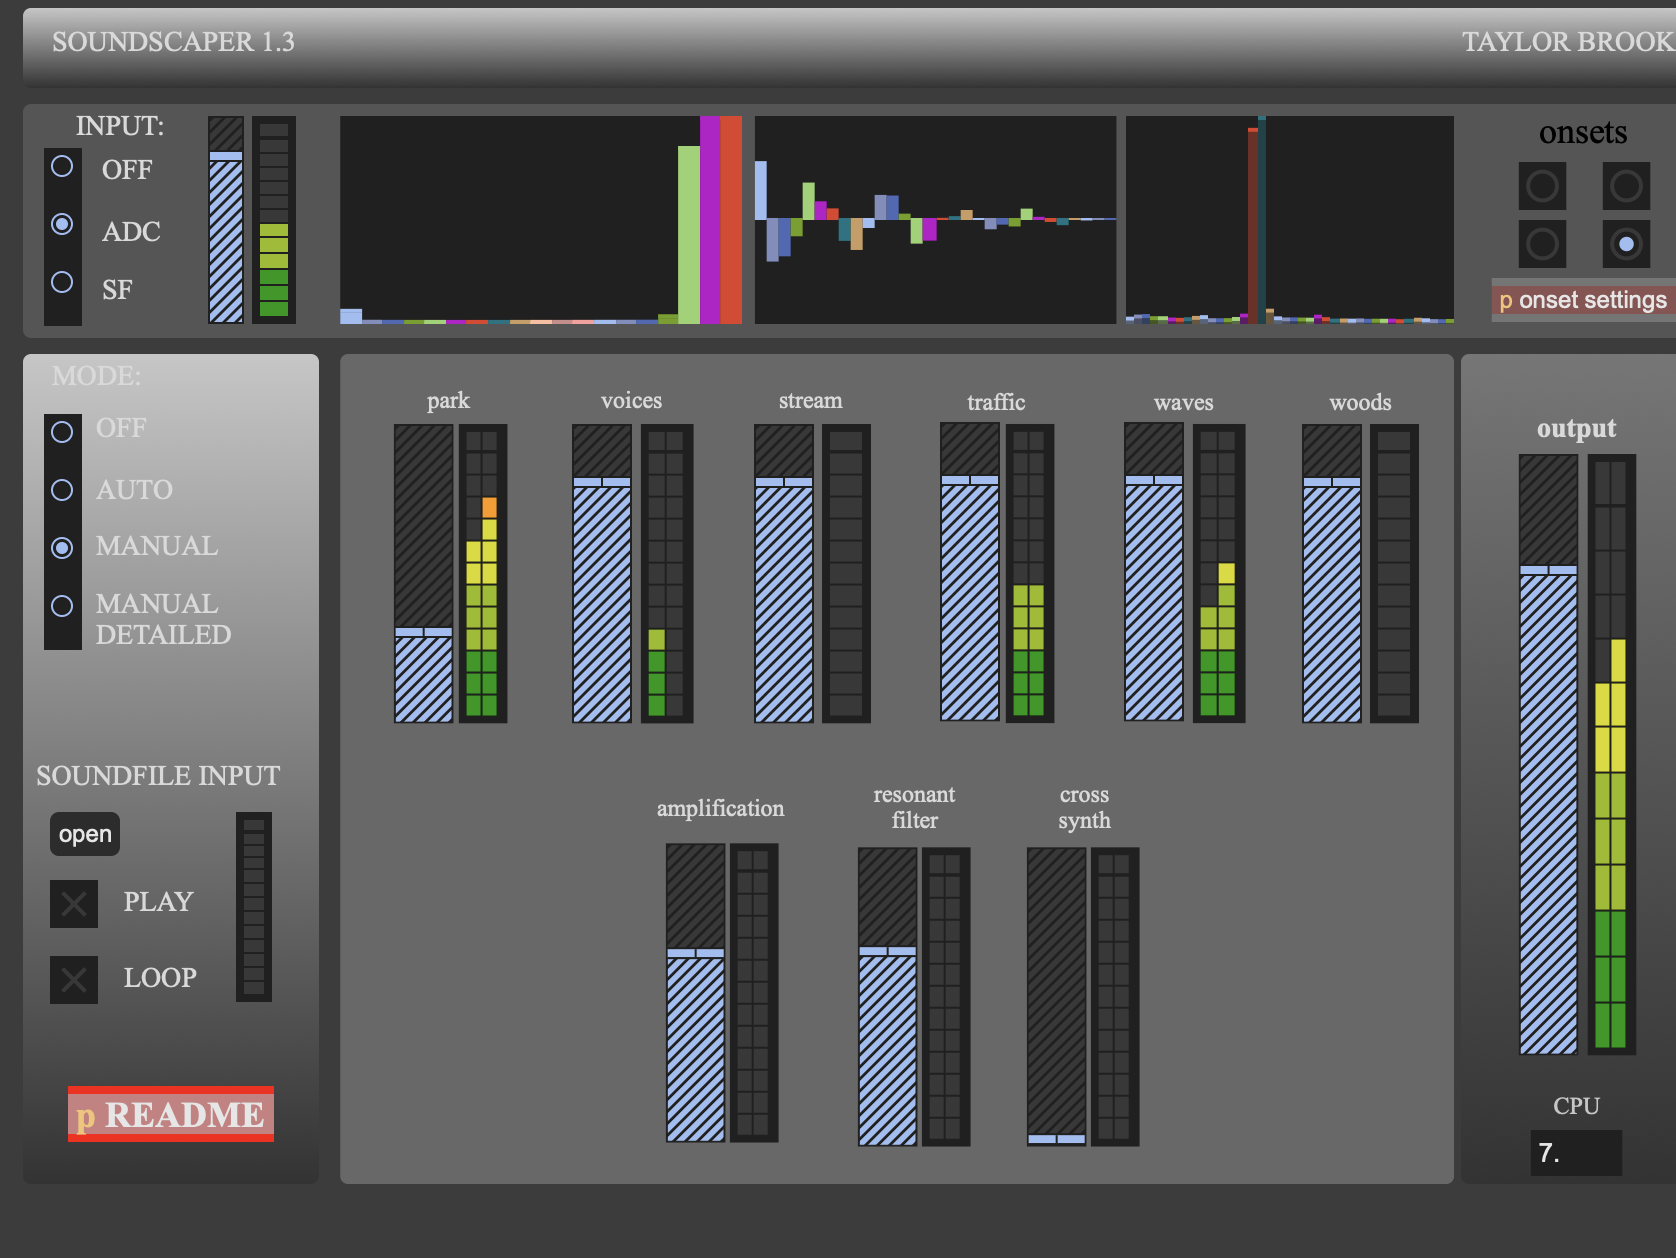Screen dimensions: 1676x1258
Task: Toggle the PLAY checkbox for soundfile
Action: (74, 904)
